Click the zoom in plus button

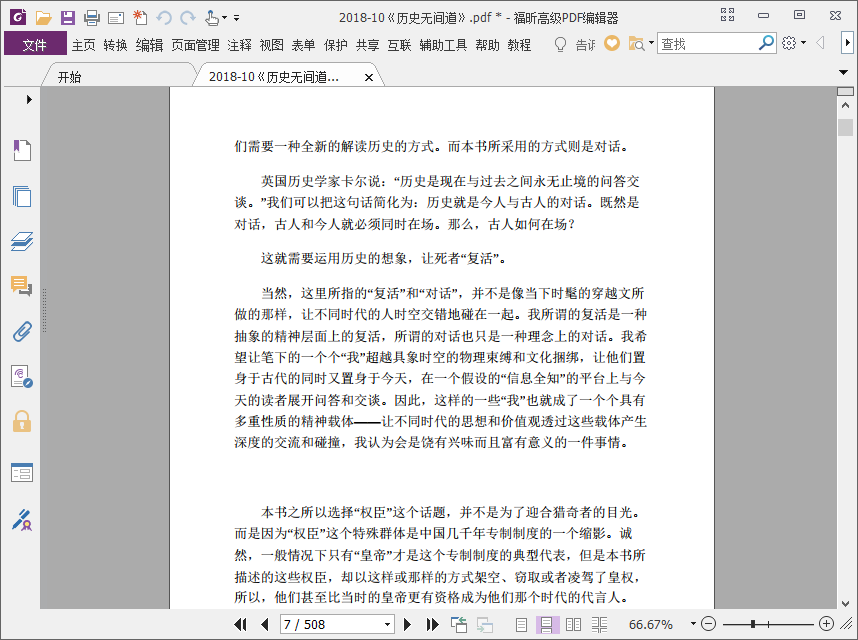tap(826, 624)
